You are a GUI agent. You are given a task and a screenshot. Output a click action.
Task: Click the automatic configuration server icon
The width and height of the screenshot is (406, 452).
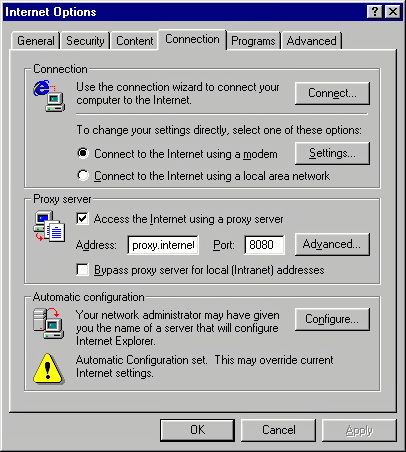pyautogui.click(x=49, y=323)
